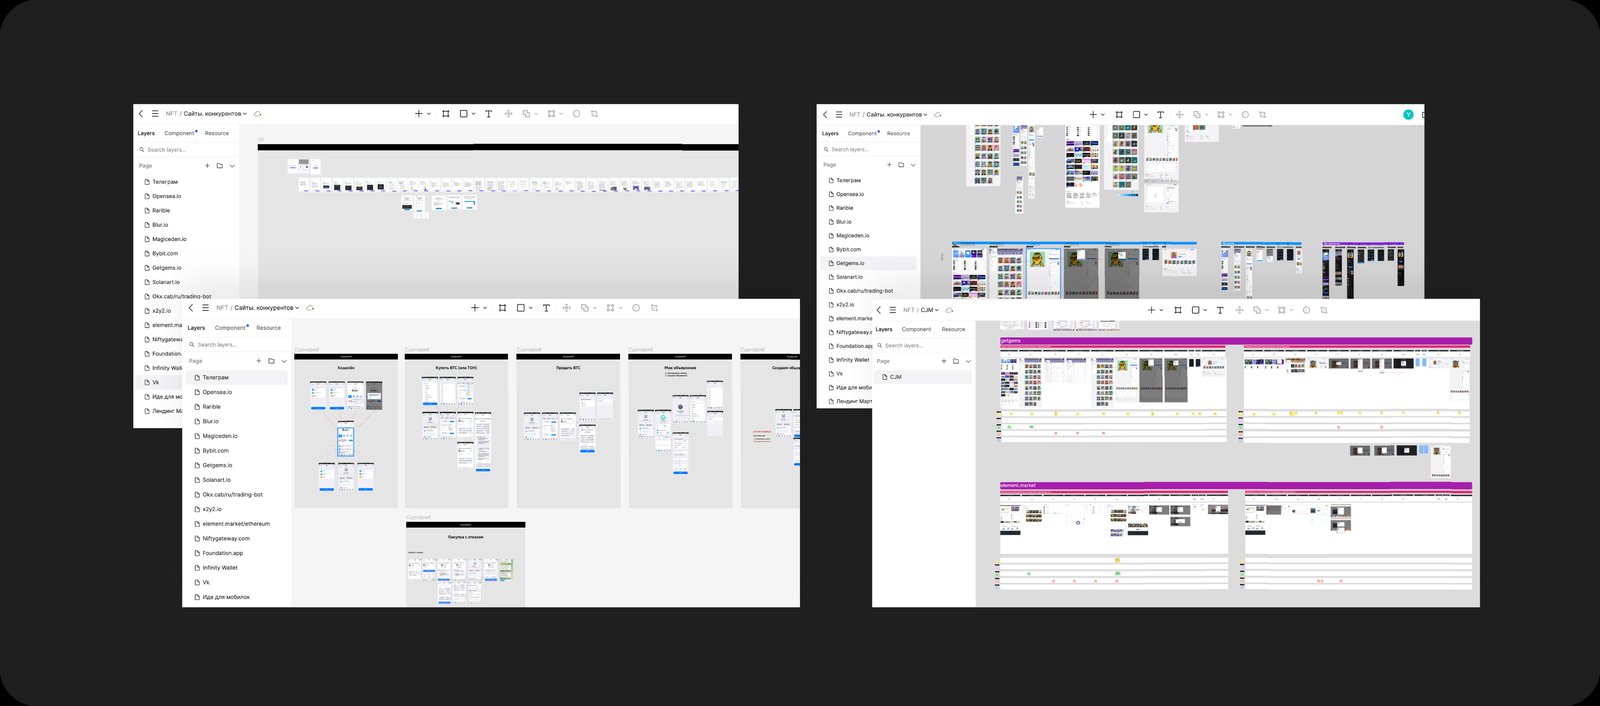Image resolution: width=1600 pixels, height=706 pixels.
Task: Open the hamburger menu in the CJM window
Action: (x=892, y=310)
